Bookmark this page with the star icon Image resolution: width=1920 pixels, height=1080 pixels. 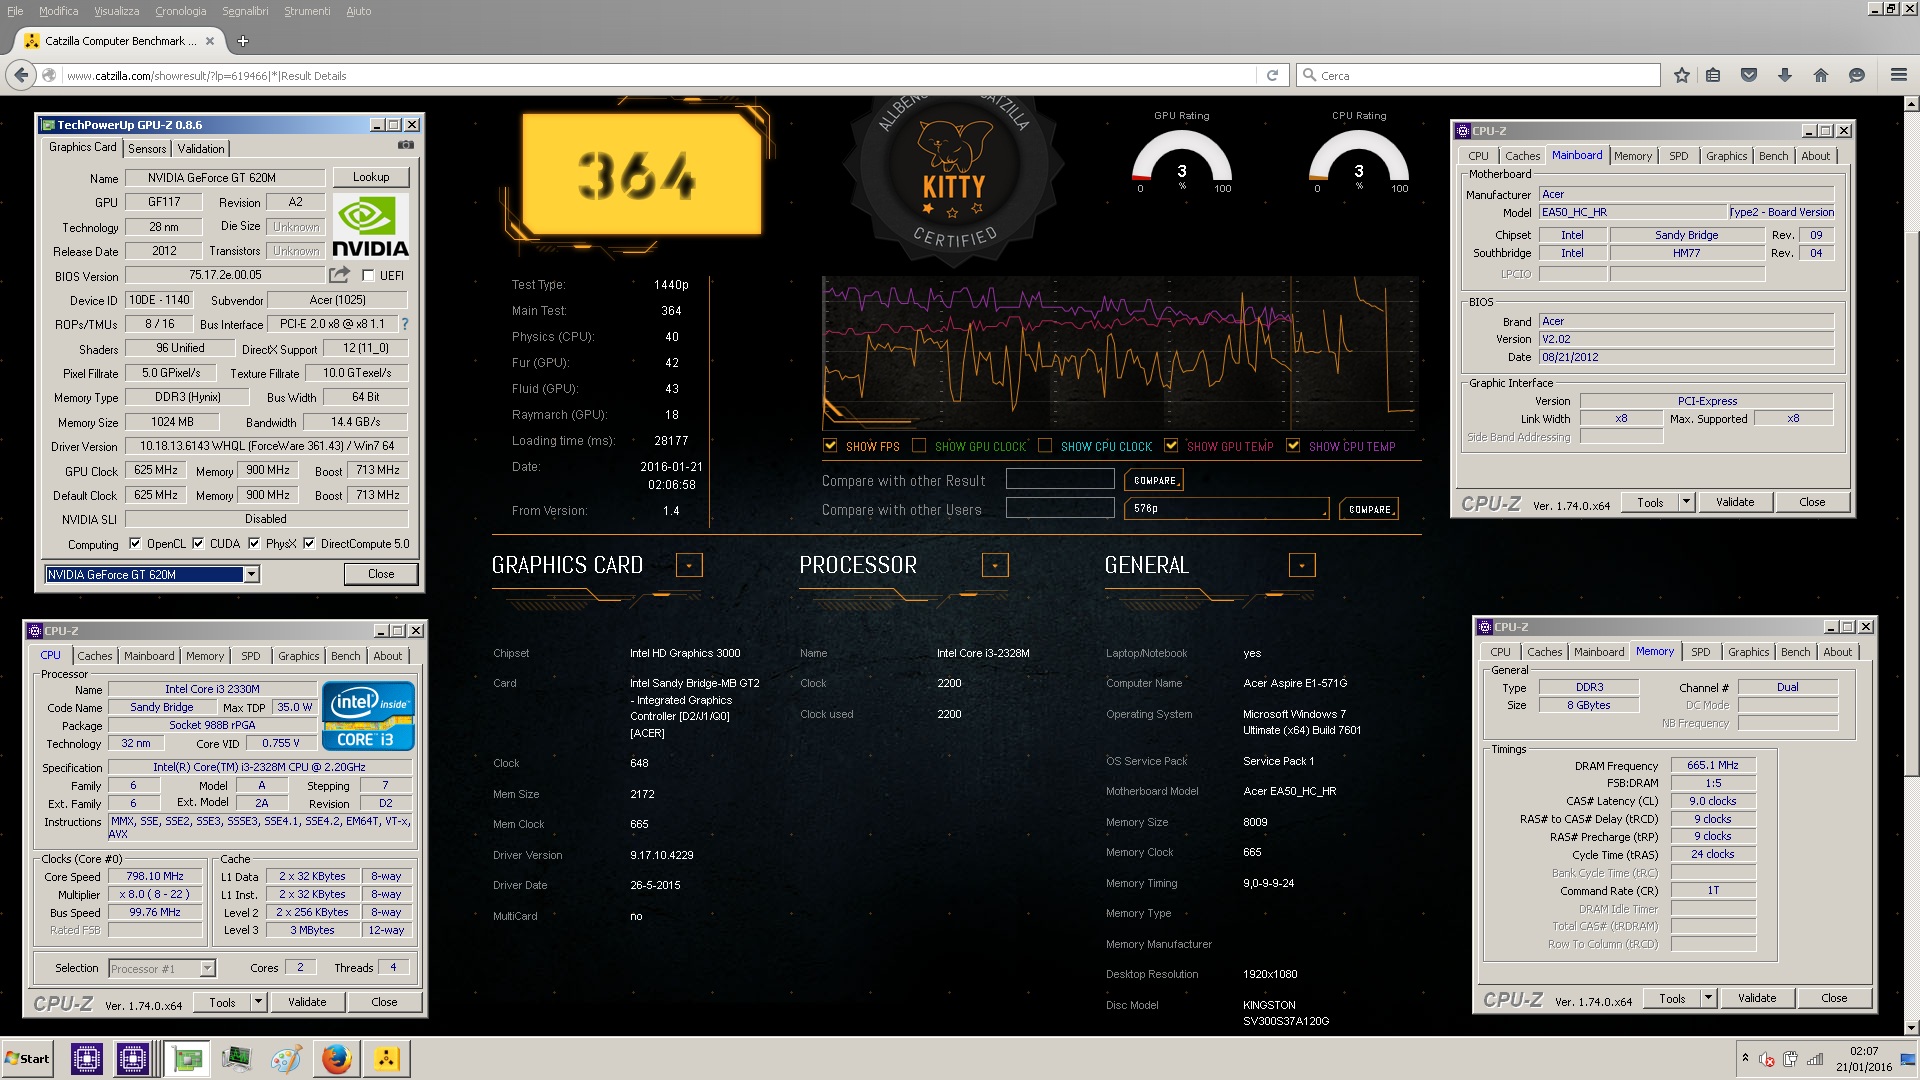(x=1682, y=75)
